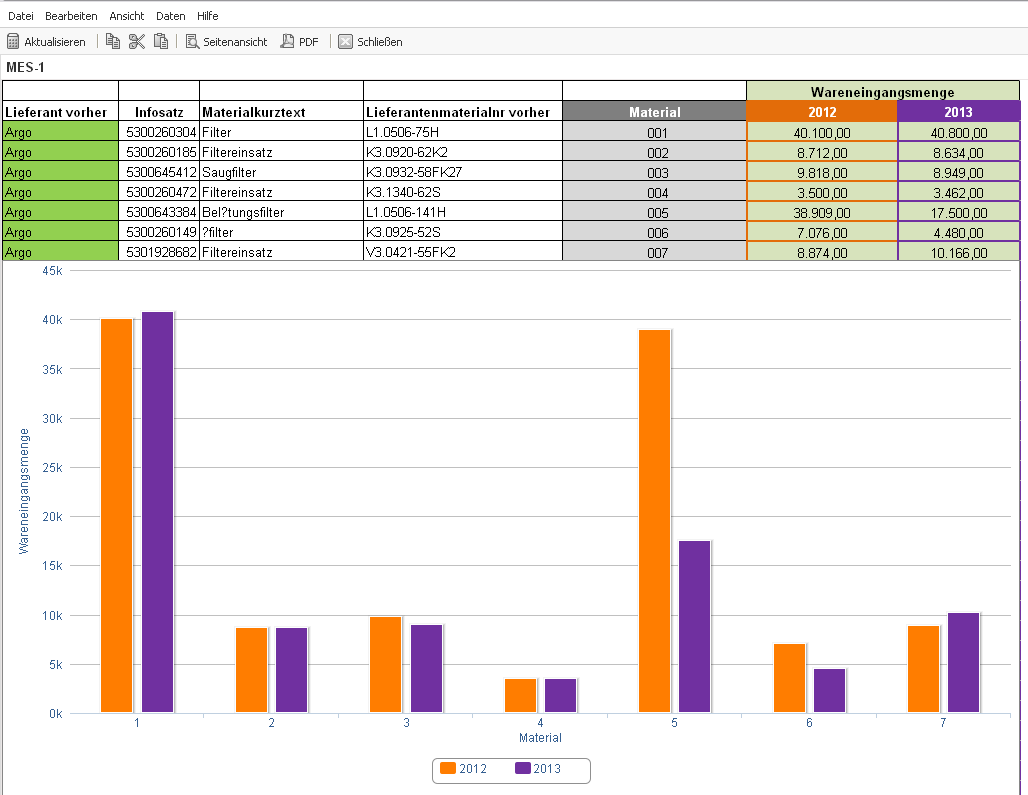The width and height of the screenshot is (1028, 795).
Task: Click the Aktualisieren calculator icon
Action: pyautogui.click(x=12, y=41)
